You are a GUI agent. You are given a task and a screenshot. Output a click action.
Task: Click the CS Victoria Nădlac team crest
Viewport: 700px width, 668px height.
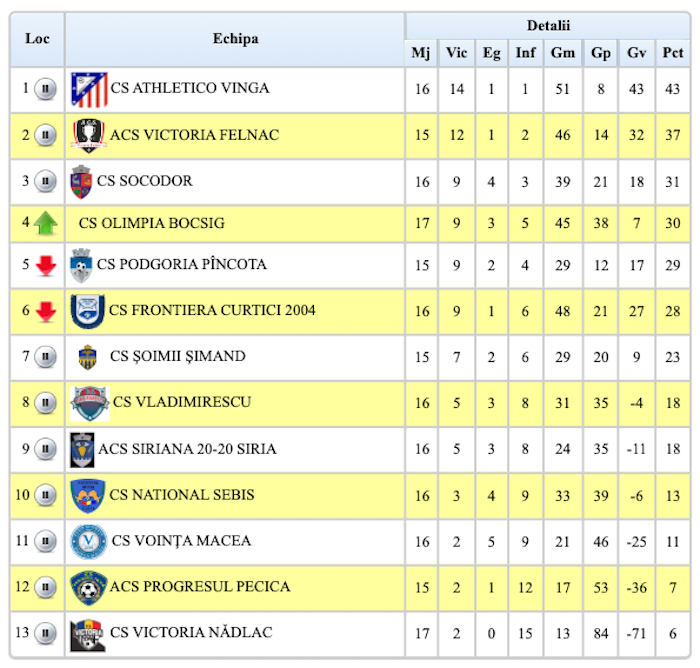(x=88, y=634)
